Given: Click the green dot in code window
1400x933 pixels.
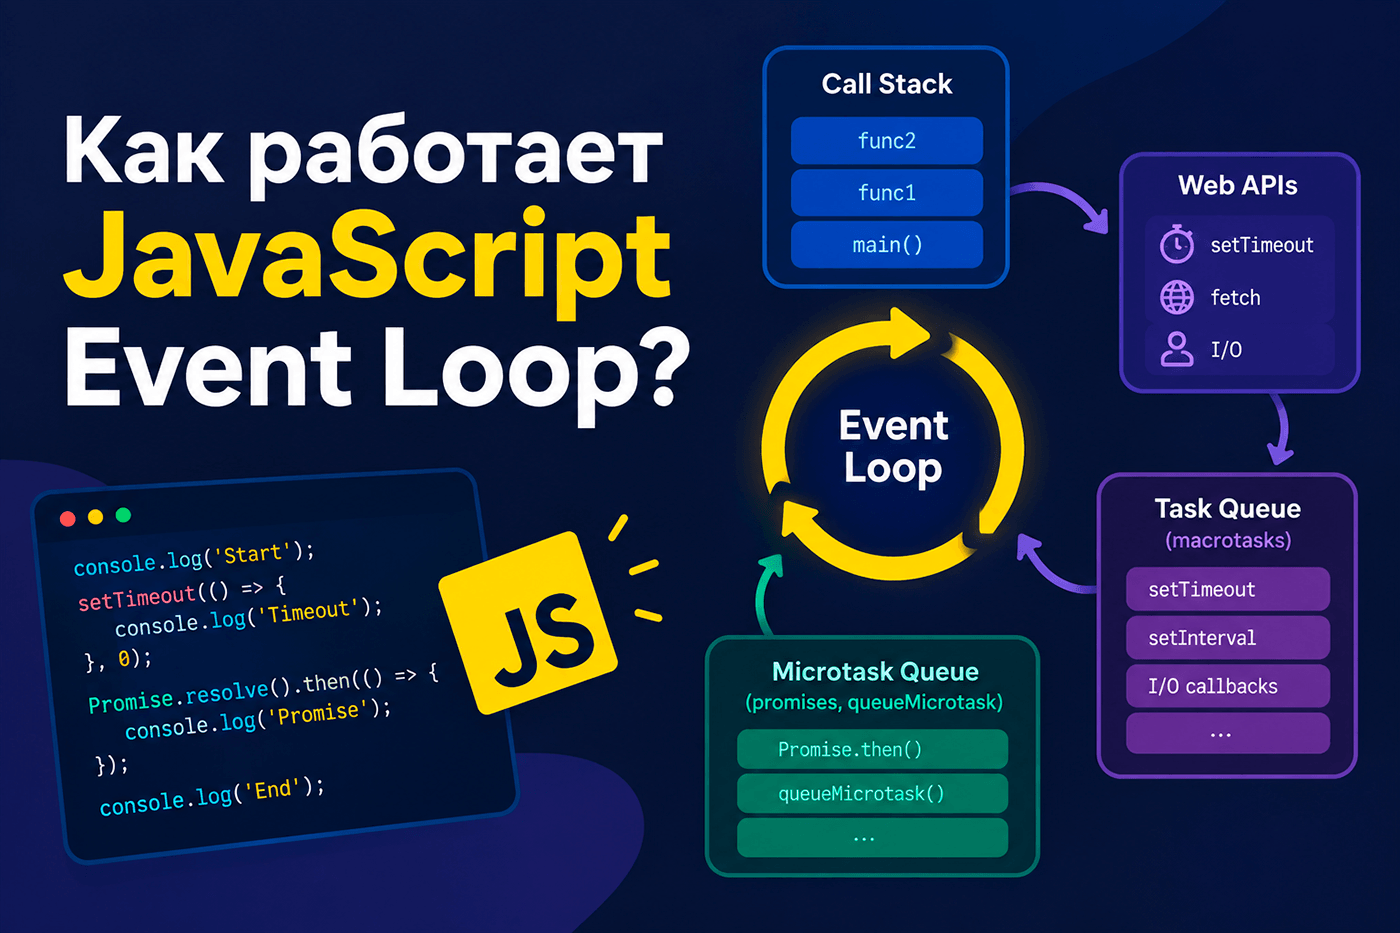Looking at the screenshot, I should [123, 515].
